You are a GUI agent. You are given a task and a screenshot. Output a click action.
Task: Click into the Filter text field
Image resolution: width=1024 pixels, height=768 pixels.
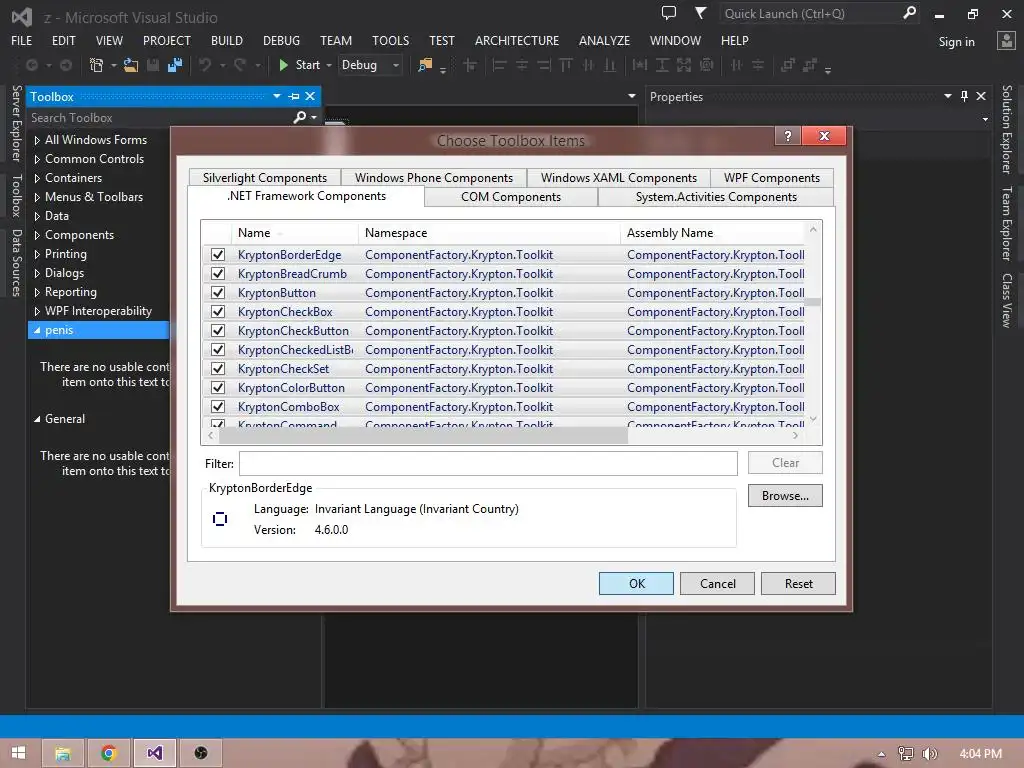point(488,464)
